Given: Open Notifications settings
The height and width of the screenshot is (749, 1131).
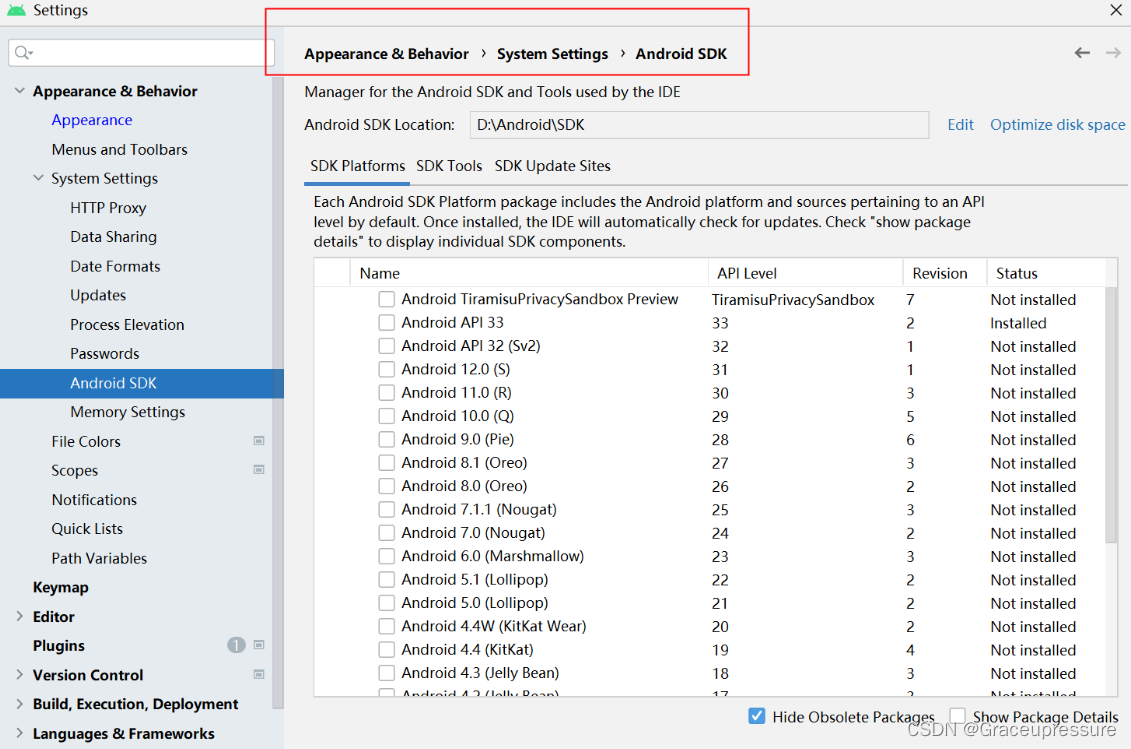Looking at the screenshot, I should tap(94, 499).
